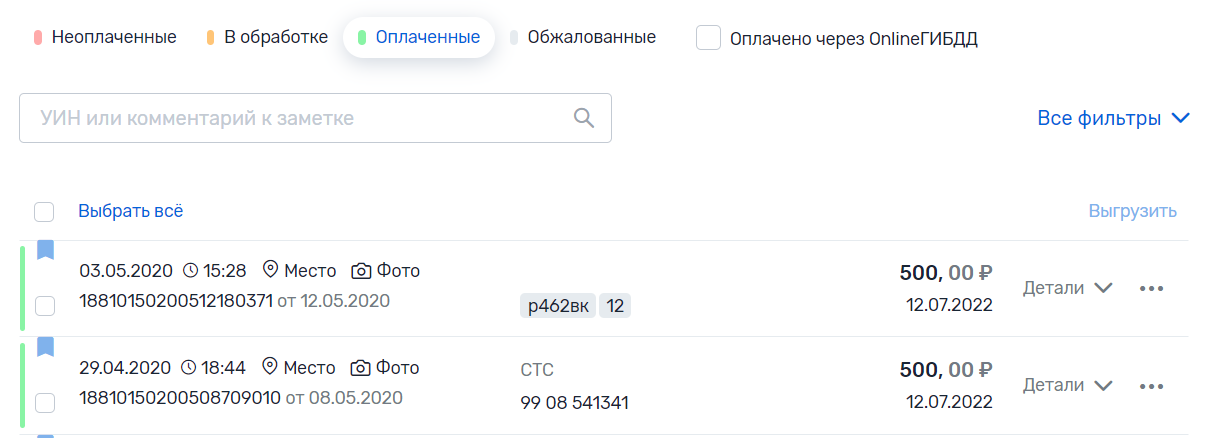
Task: Switch to the Неоплаченные tab
Action: coord(105,38)
